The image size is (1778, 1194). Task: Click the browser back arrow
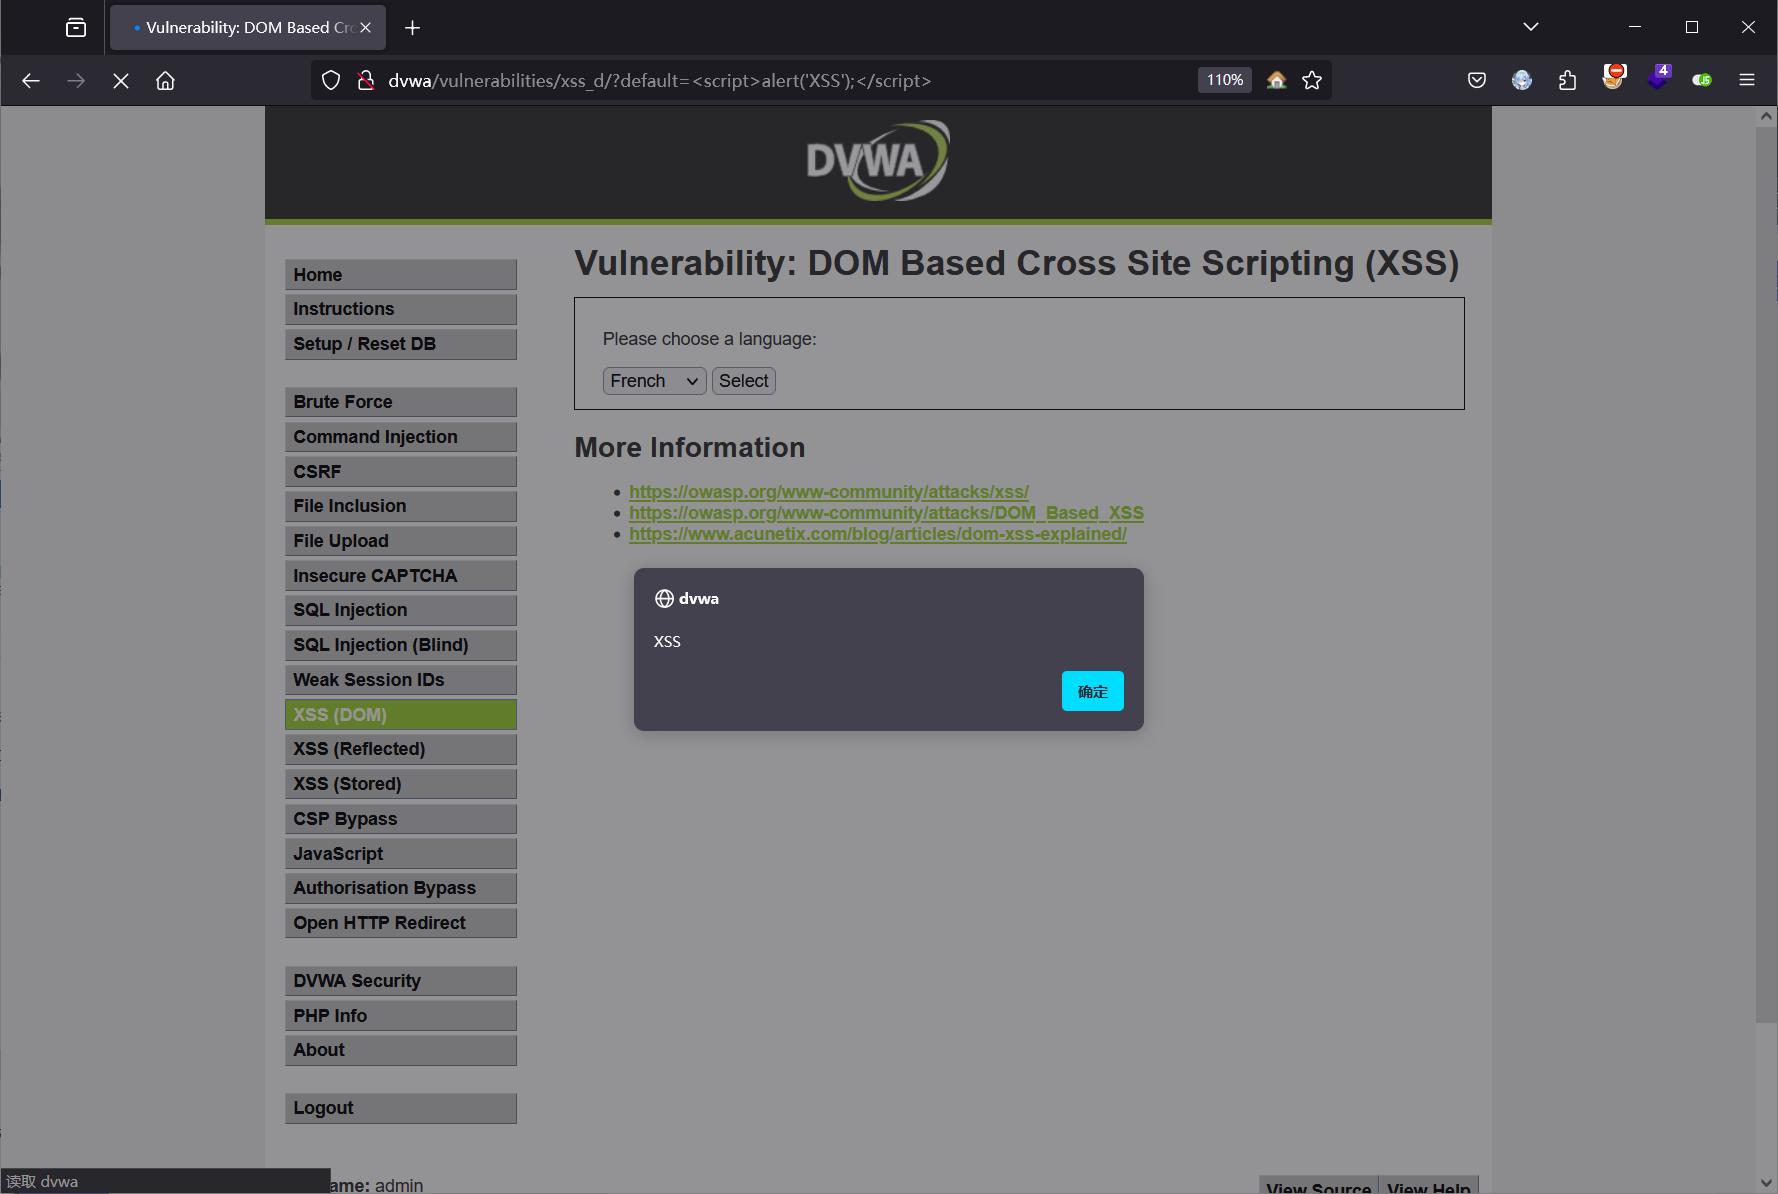click(31, 81)
